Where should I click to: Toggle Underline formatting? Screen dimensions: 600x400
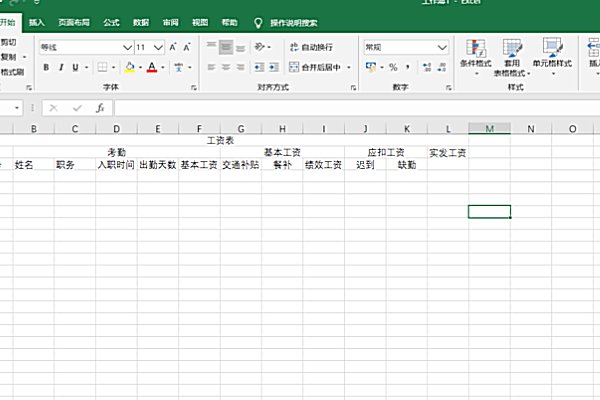pos(75,67)
